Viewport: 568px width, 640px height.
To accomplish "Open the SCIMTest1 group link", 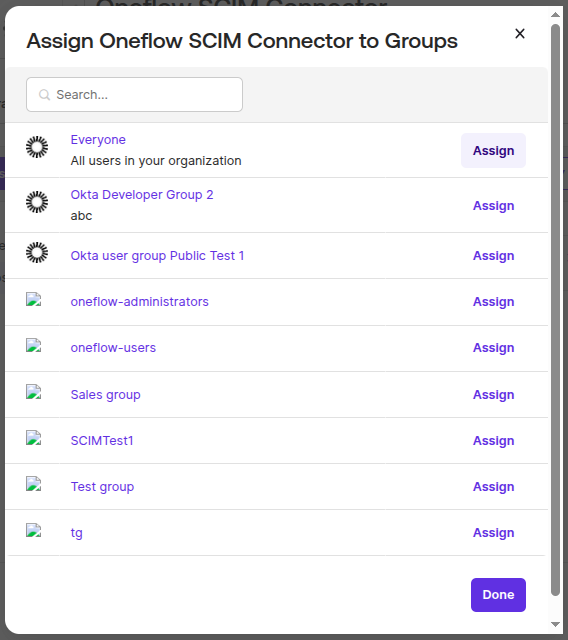I will coord(102,441).
